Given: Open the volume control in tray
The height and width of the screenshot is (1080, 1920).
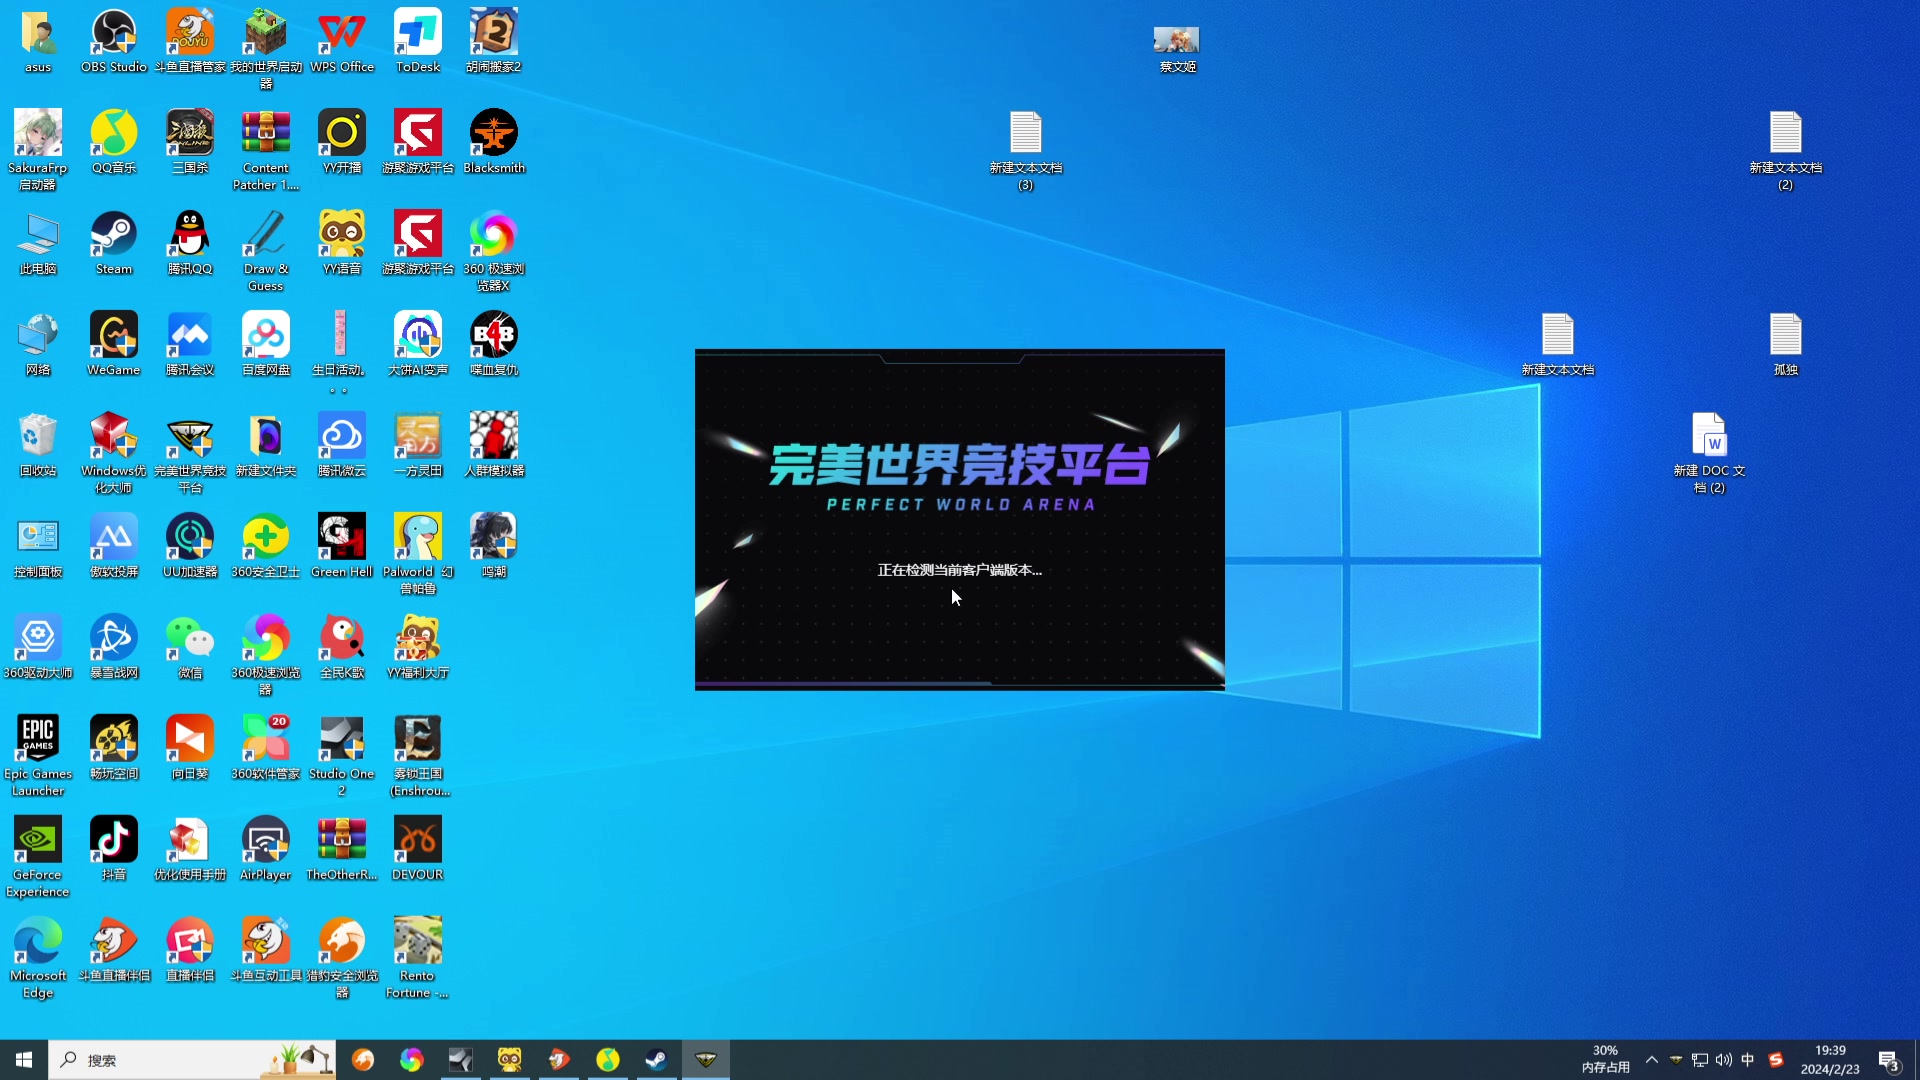Looking at the screenshot, I should [1724, 1060].
